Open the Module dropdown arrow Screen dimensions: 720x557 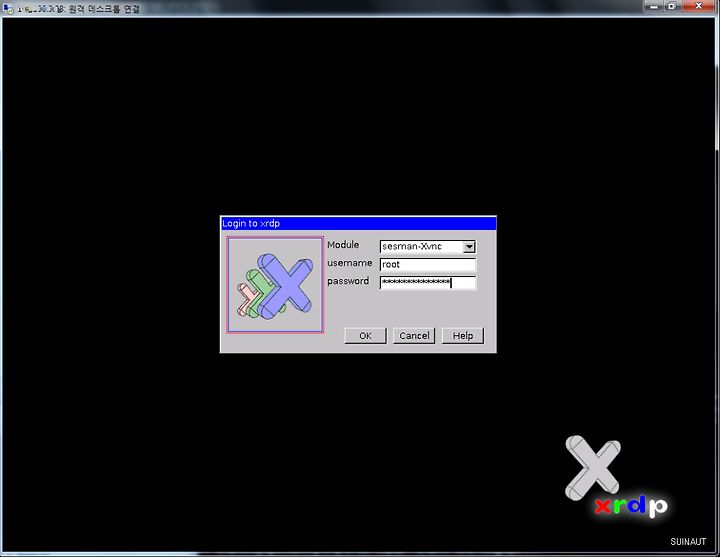click(x=468, y=247)
